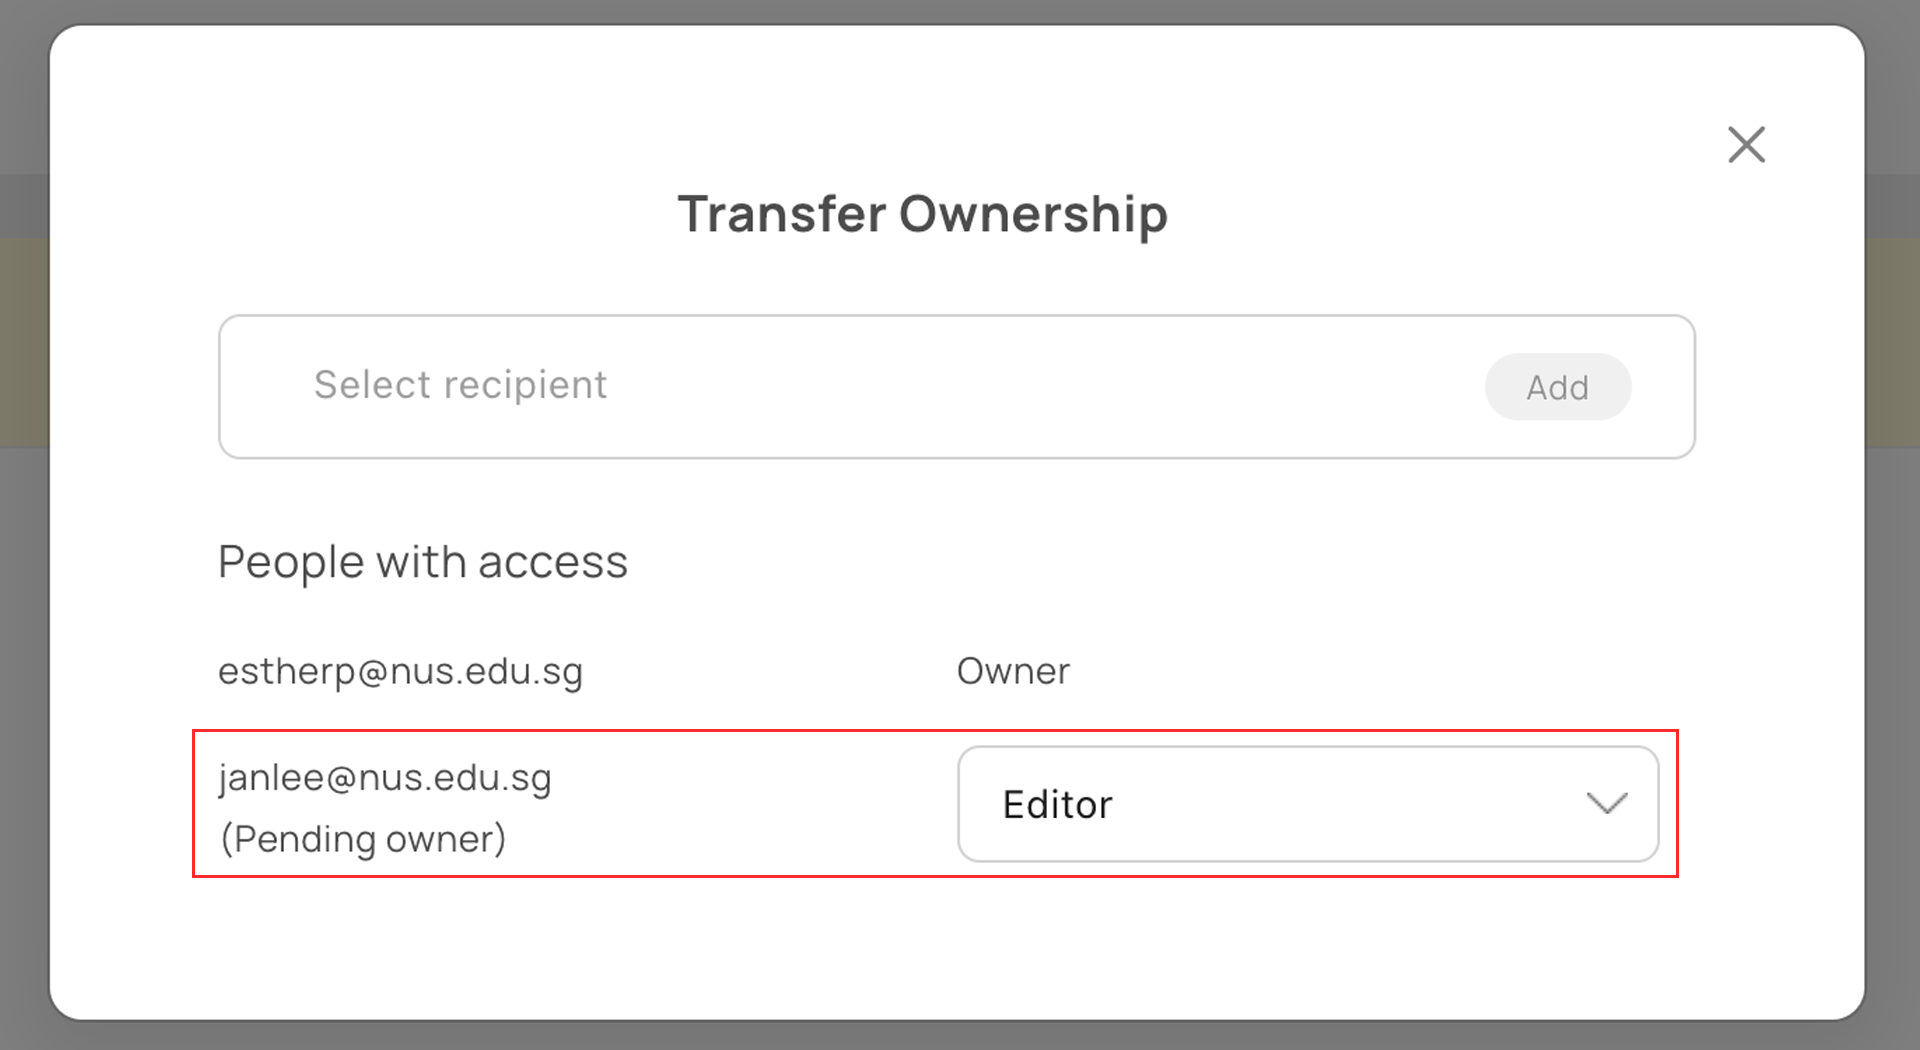
Task: Click the People with access heading
Action: pyautogui.click(x=422, y=562)
